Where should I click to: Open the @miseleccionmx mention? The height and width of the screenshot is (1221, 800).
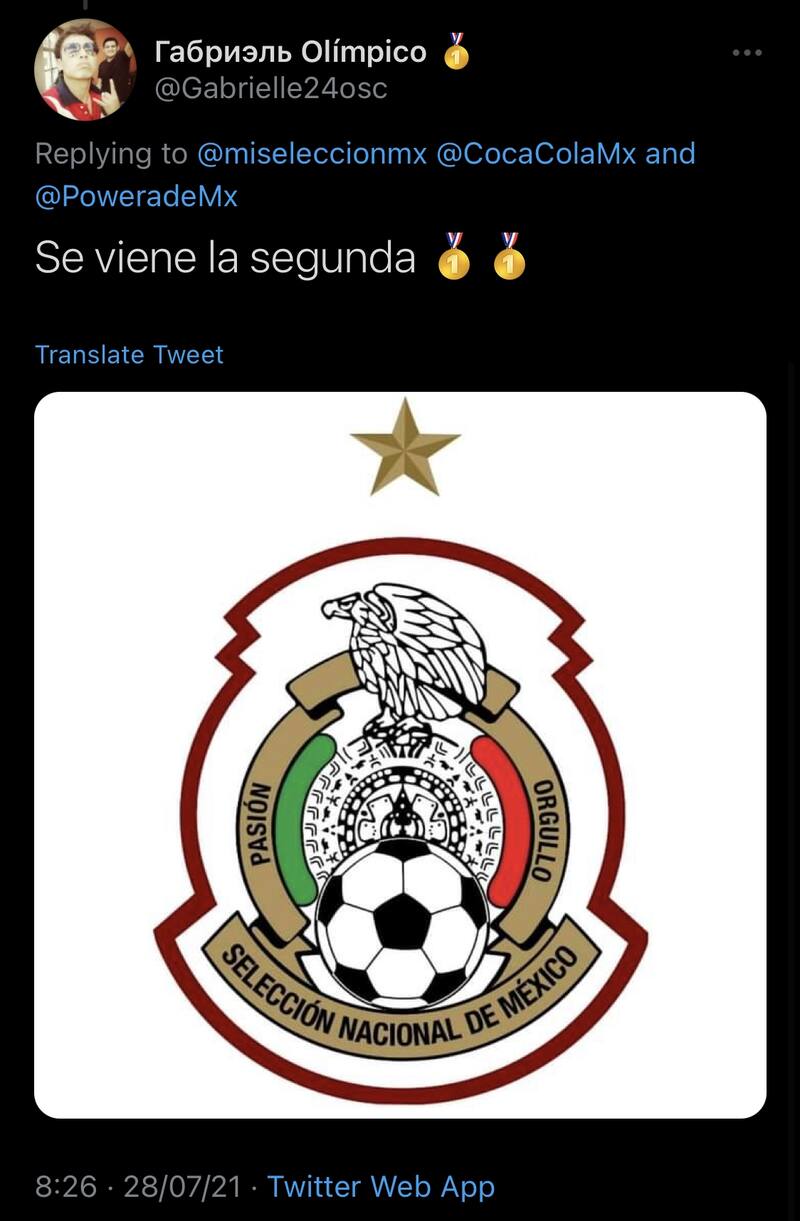[312, 154]
